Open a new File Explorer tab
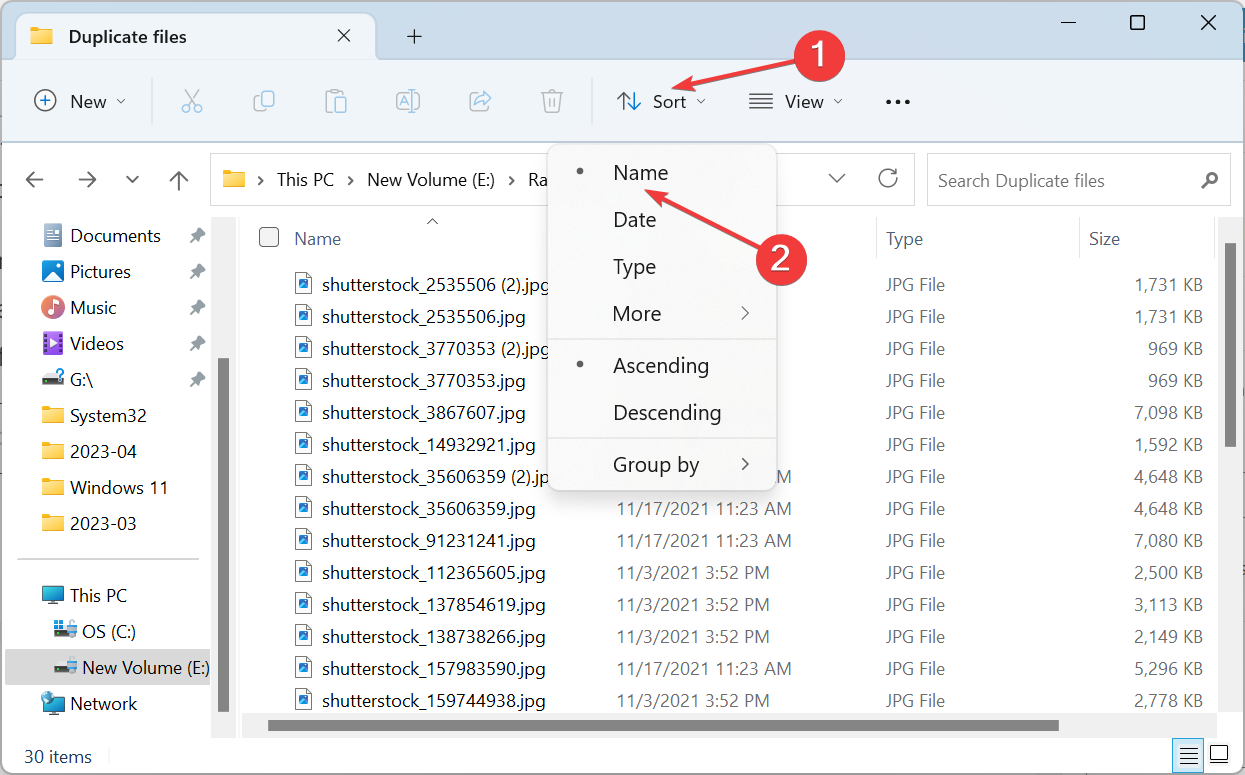The image size is (1245, 775). [x=414, y=37]
